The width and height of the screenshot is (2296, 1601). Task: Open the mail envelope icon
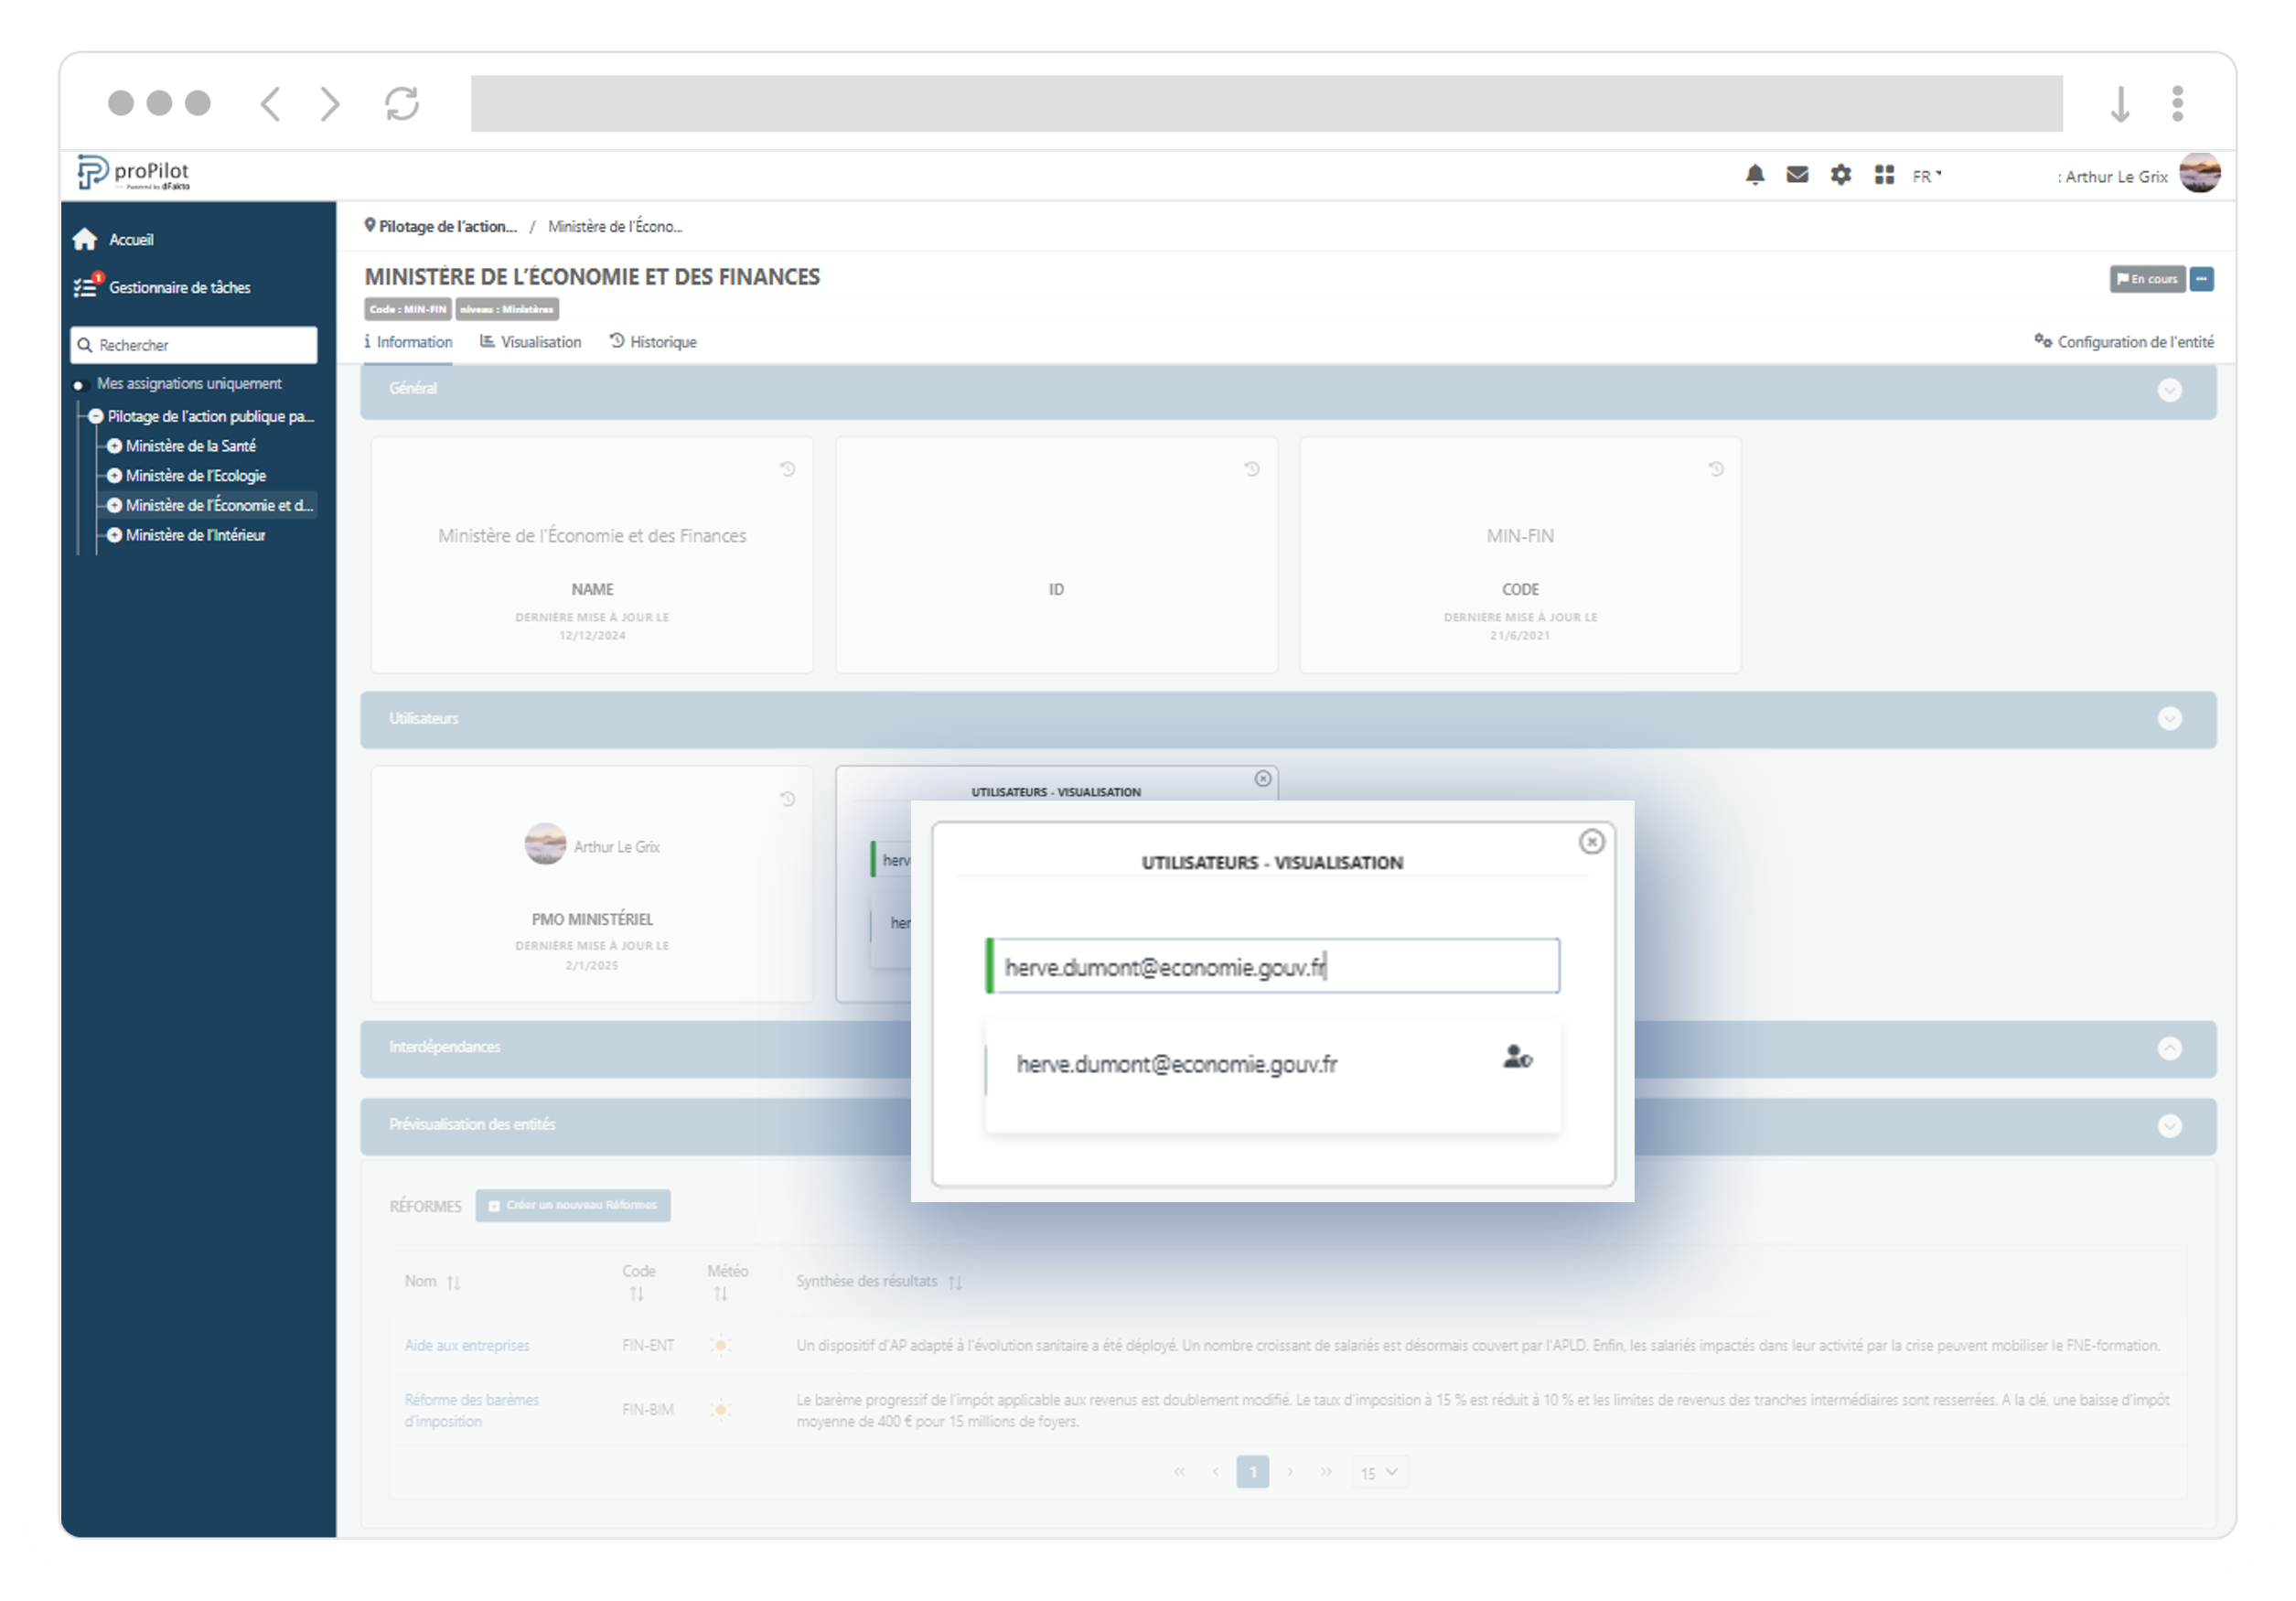coord(1797,175)
